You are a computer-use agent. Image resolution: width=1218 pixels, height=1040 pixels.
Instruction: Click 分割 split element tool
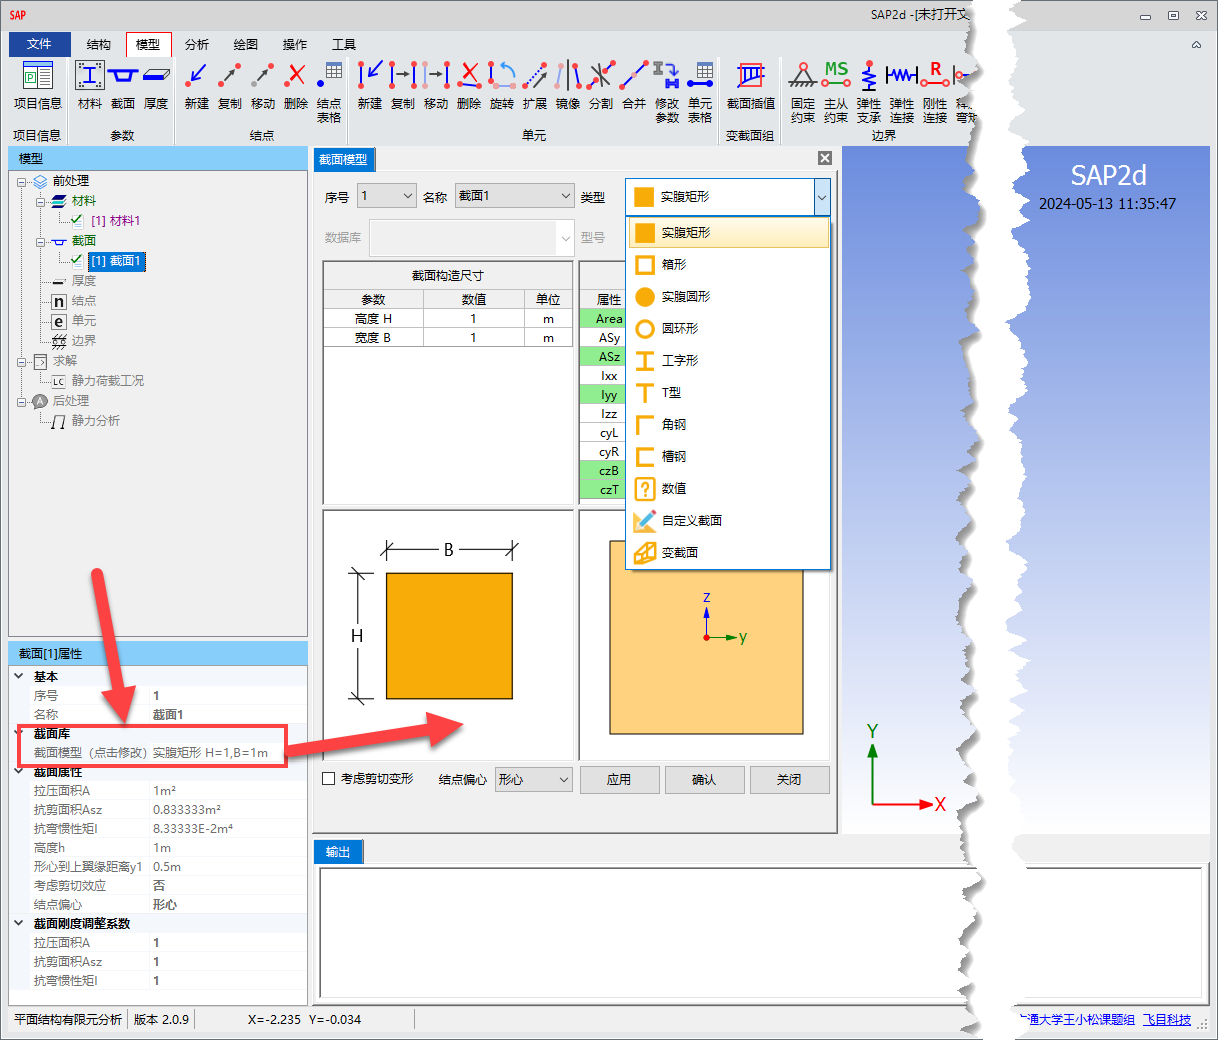coord(601,85)
